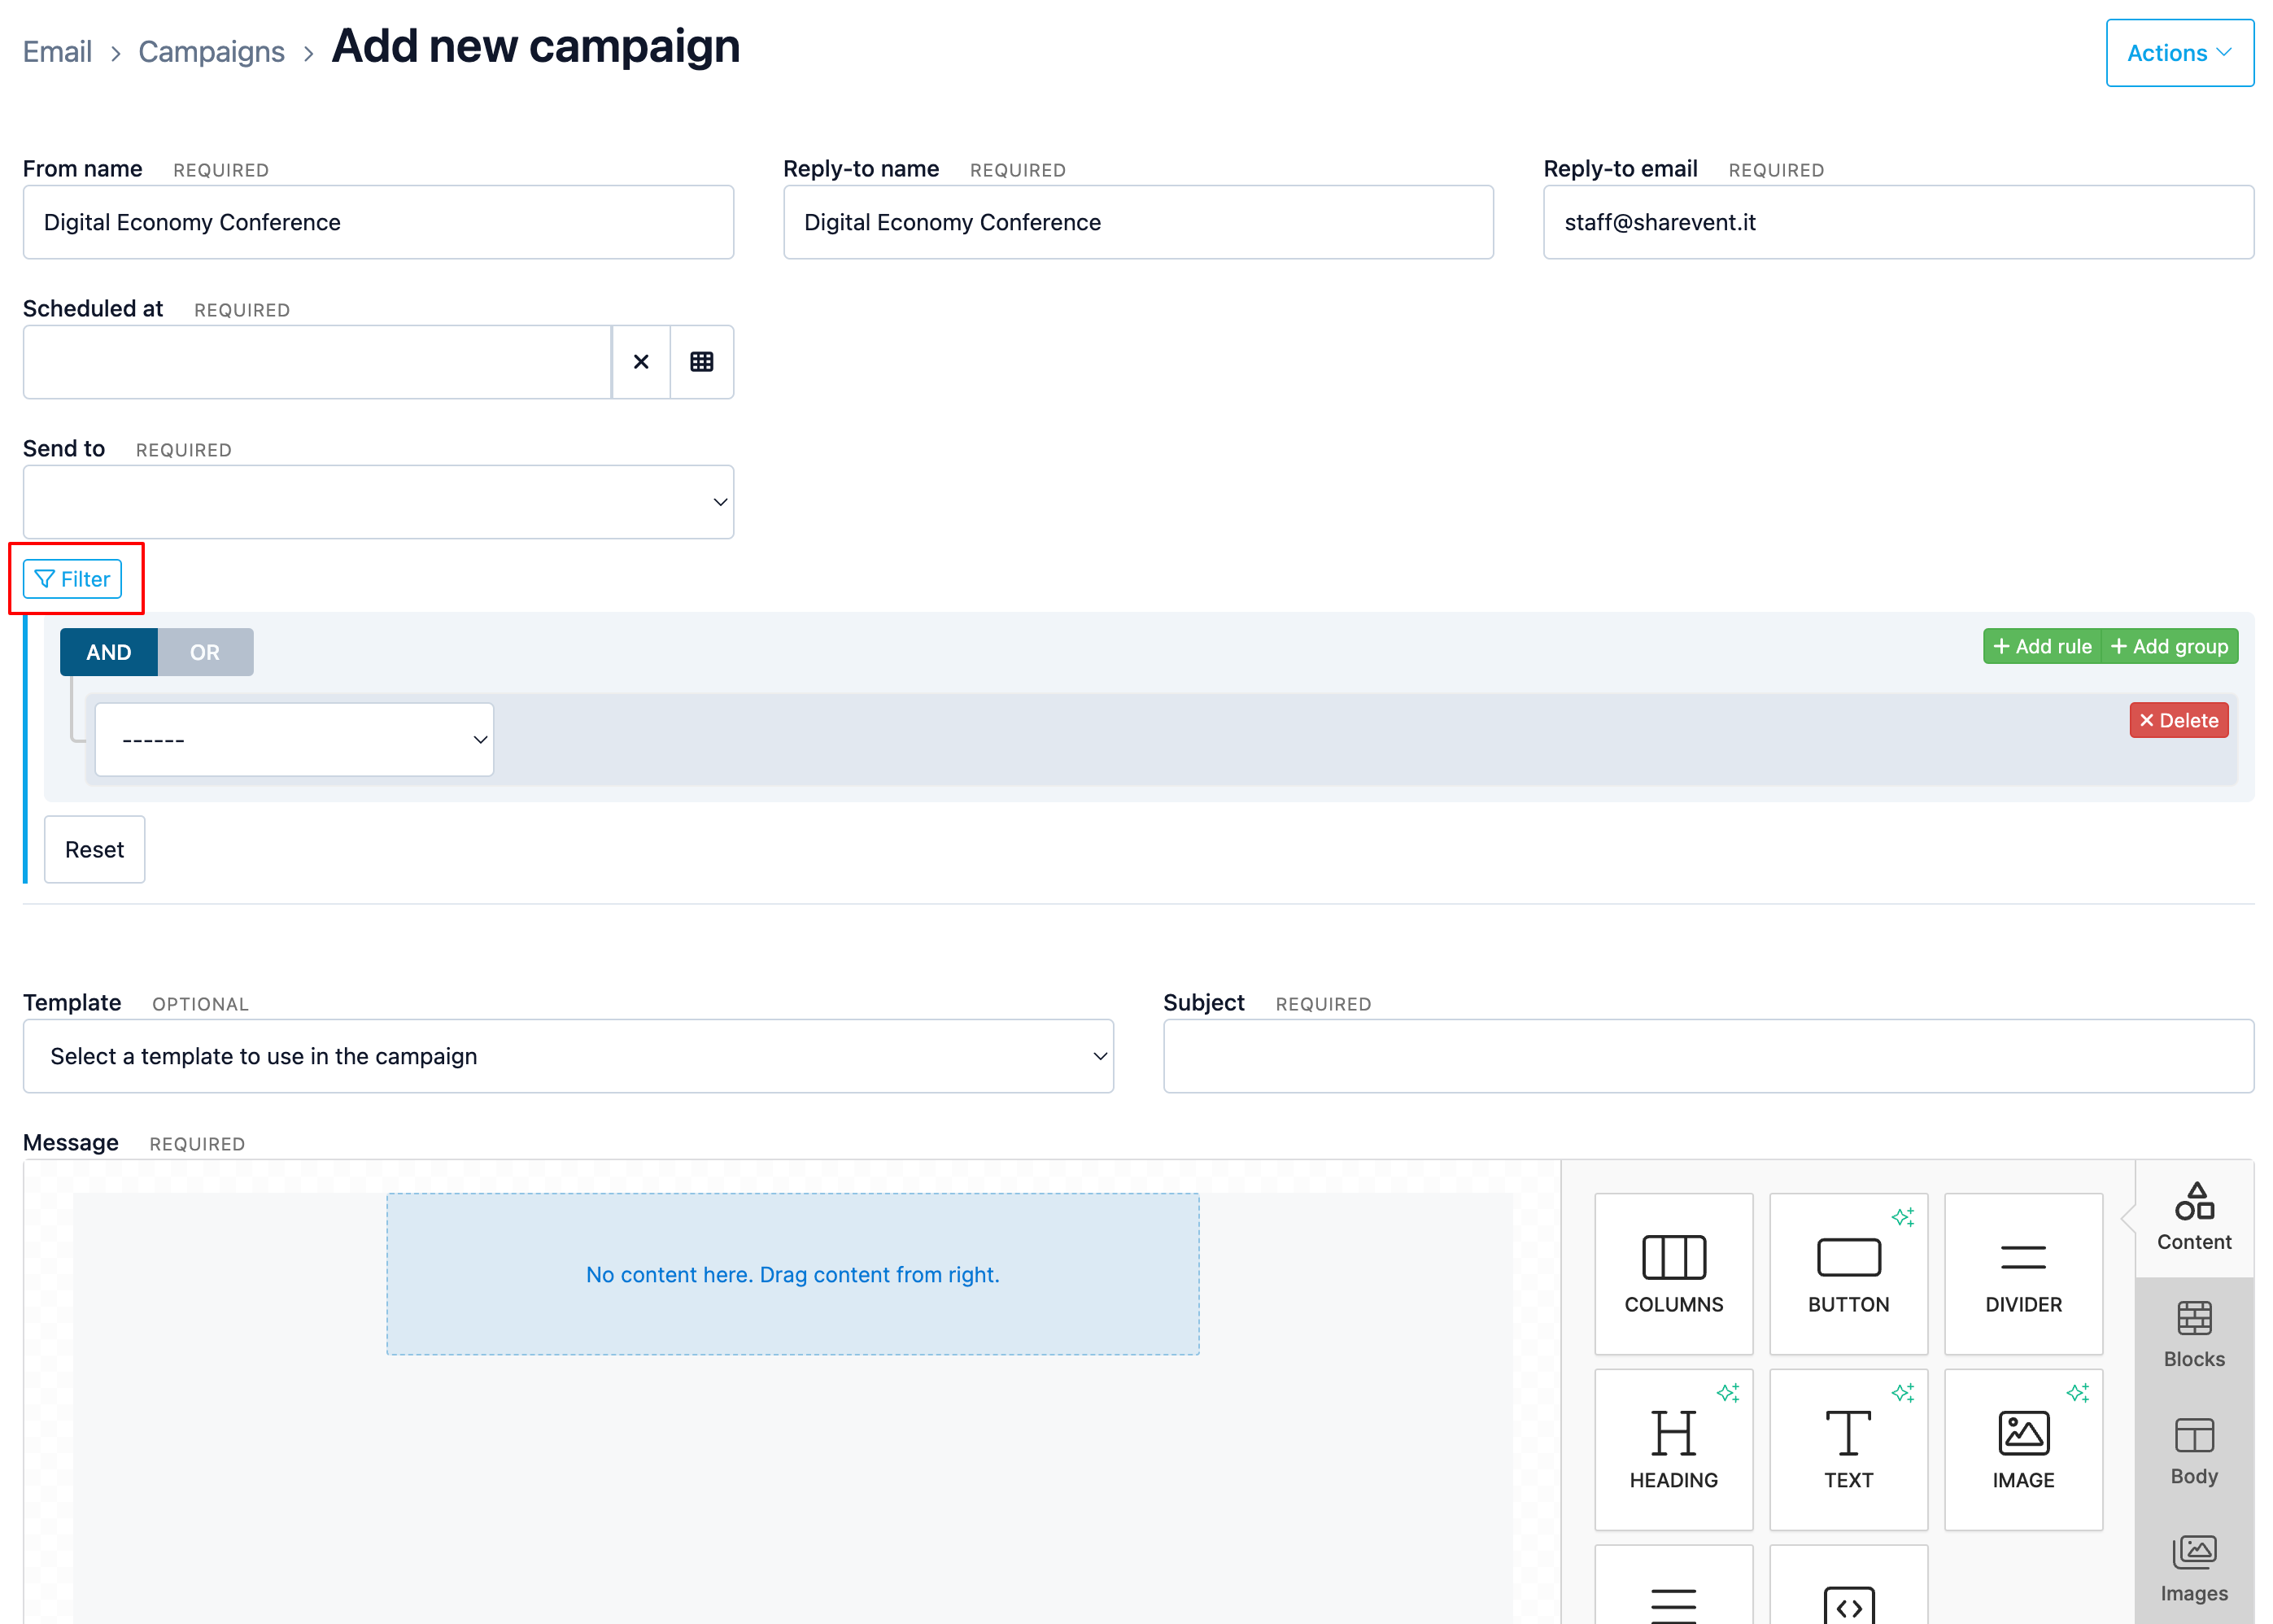Click the empty message drop area
Image resolution: width=2273 pixels, height=1624 pixels.
pos(793,1274)
